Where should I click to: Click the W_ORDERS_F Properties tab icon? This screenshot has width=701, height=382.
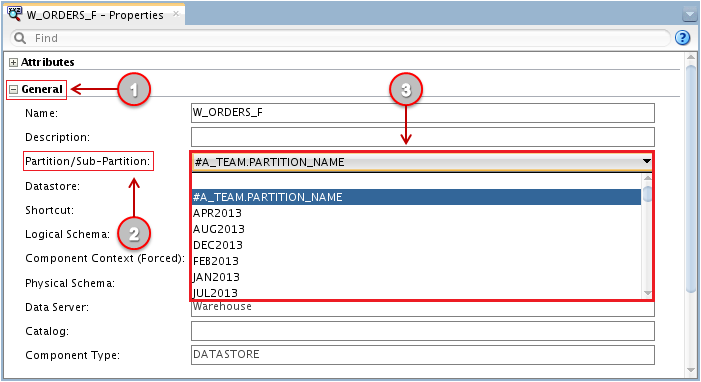[14, 13]
